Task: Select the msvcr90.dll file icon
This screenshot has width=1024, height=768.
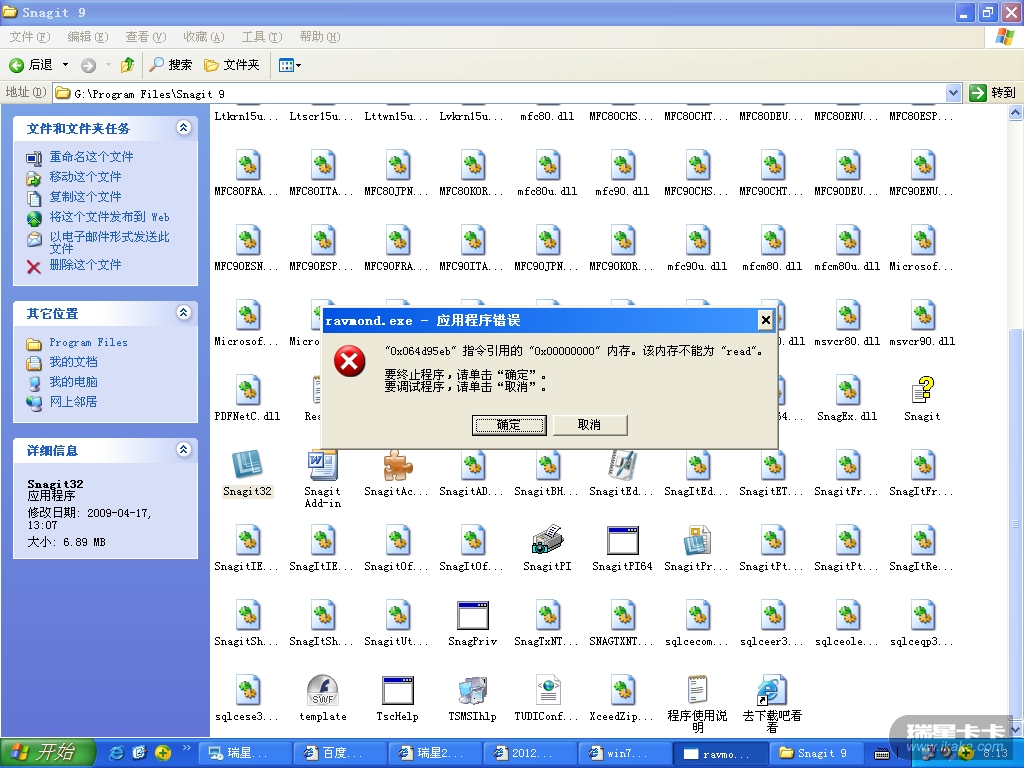Action: pyautogui.click(x=923, y=315)
